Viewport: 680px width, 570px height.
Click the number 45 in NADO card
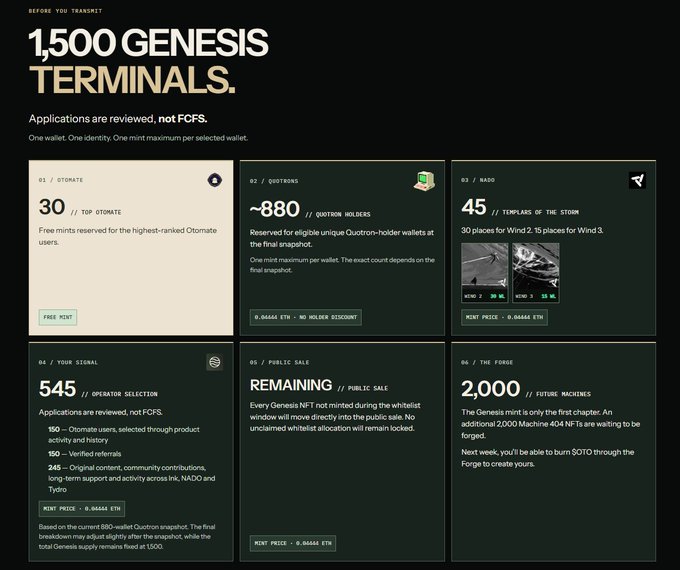474,207
